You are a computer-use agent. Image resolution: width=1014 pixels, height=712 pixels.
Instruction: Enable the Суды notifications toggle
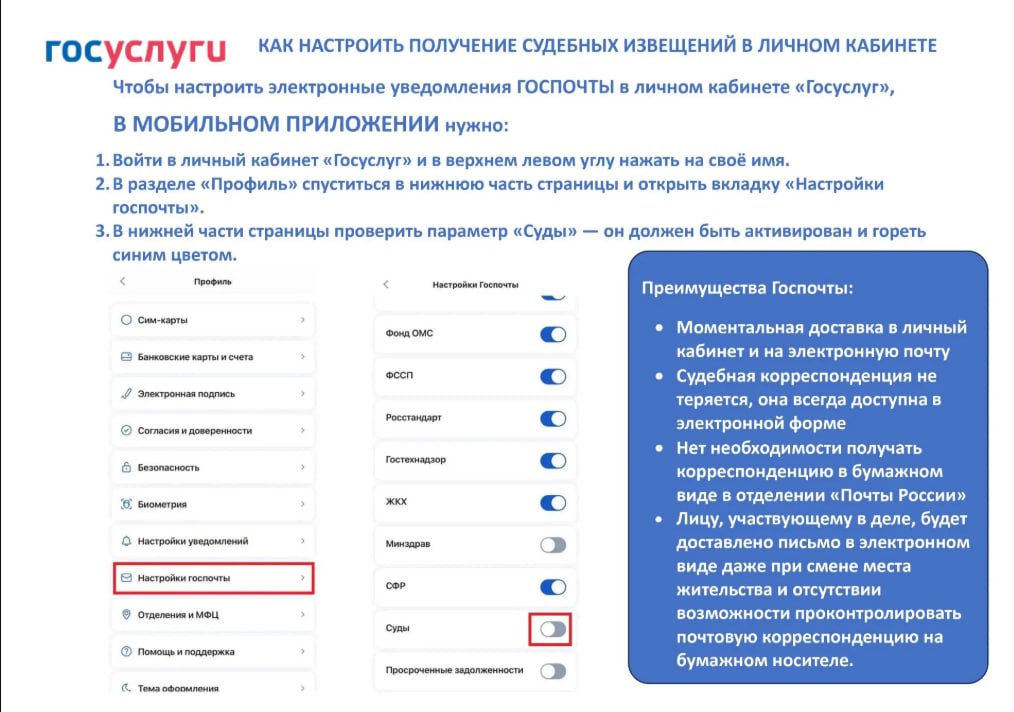[x=552, y=629]
